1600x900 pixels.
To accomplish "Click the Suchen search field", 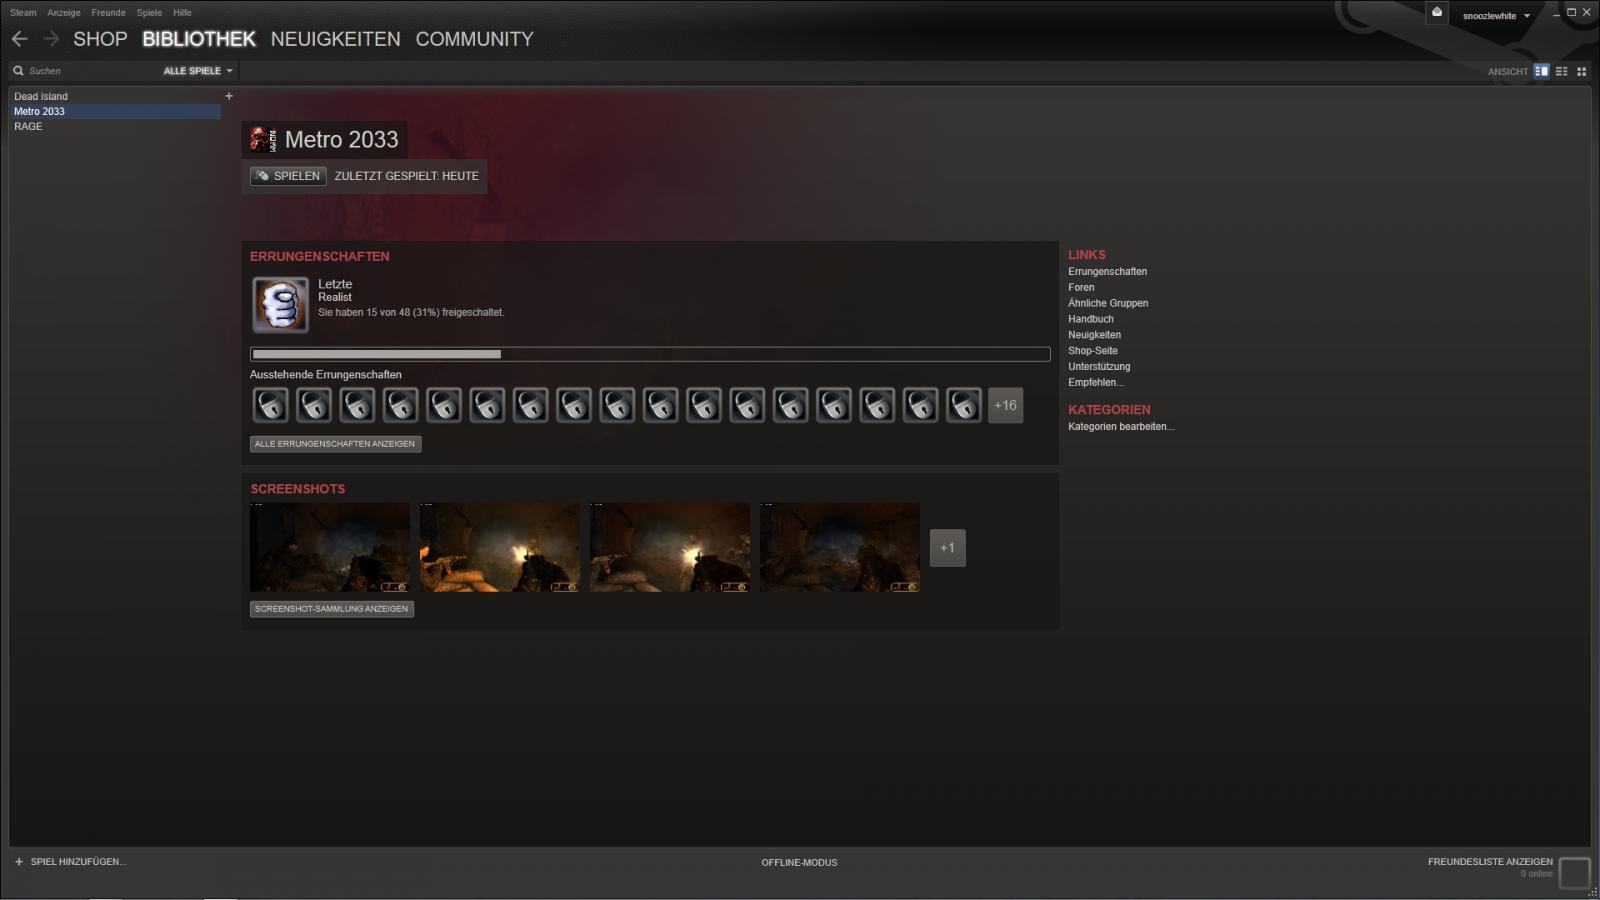I will [x=85, y=71].
